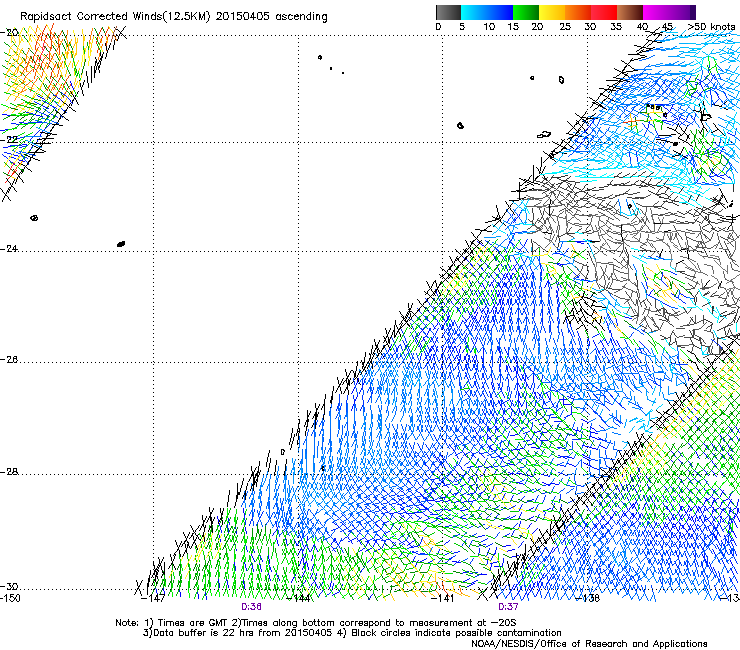Click the -28 latitude axis label
This screenshot has width=740, height=650.
point(9,472)
